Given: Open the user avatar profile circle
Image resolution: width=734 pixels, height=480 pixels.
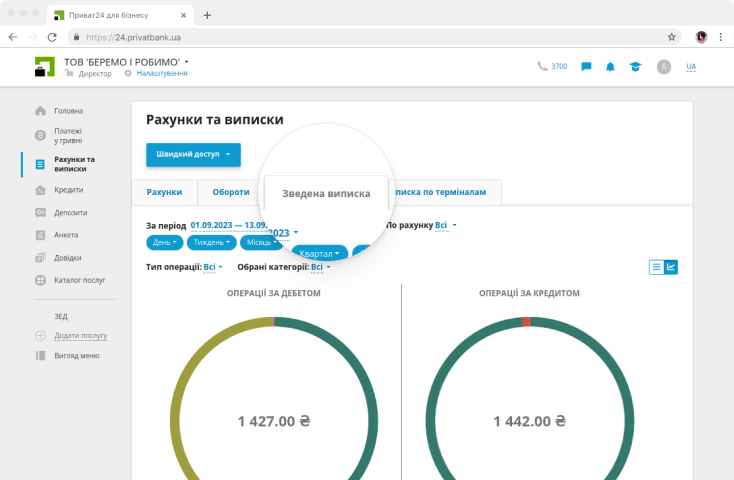Looking at the screenshot, I should (x=663, y=67).
